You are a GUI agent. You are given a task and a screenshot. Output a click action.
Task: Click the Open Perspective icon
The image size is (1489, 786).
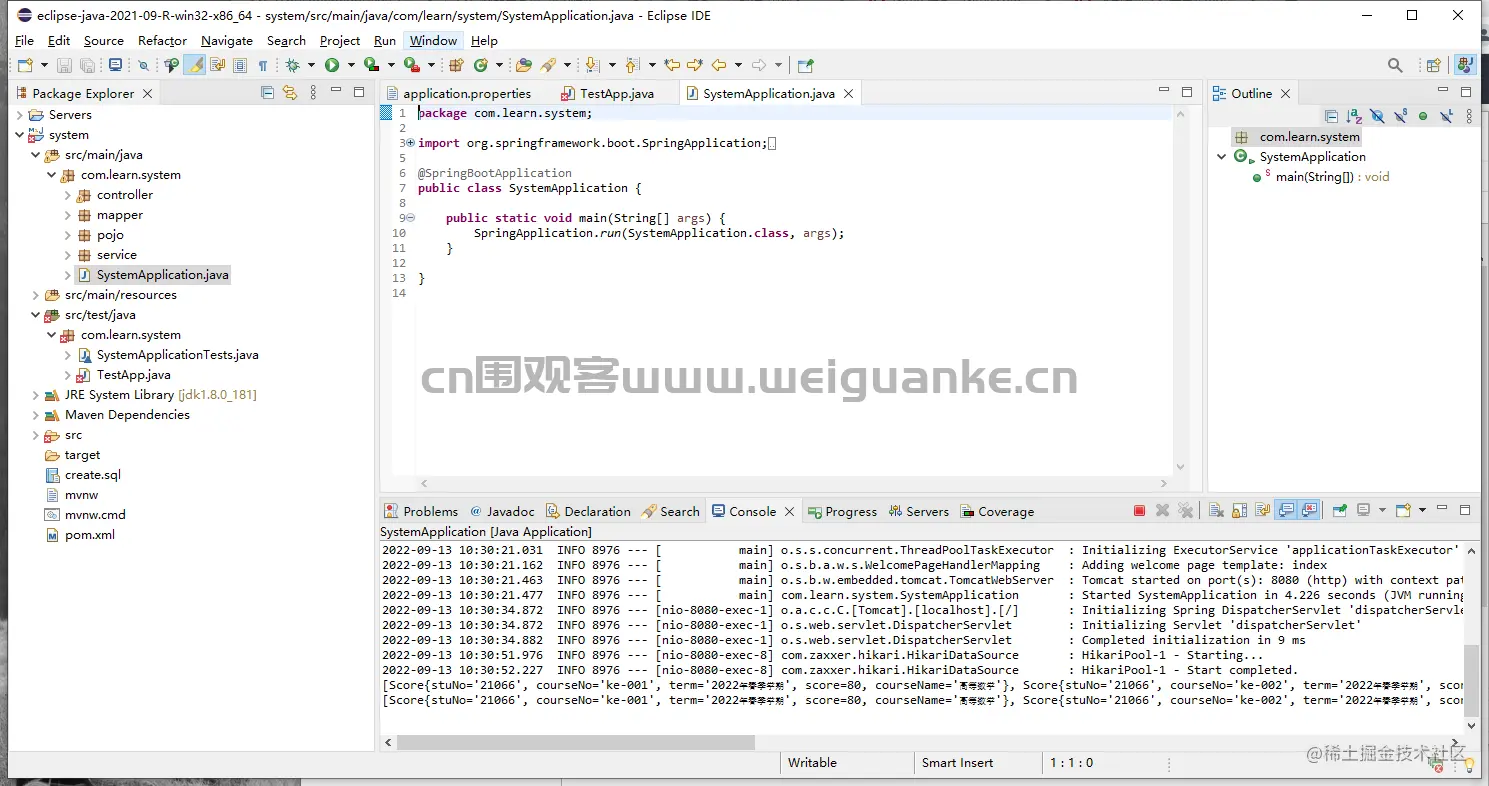click(x=1434, y=65)
